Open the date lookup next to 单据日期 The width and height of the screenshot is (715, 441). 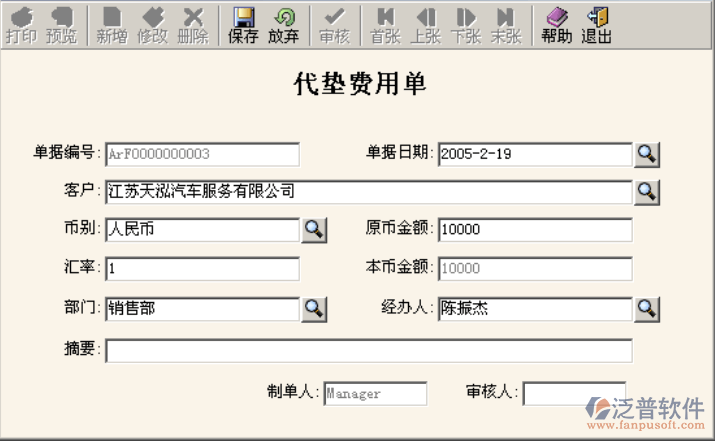point(648,153)
